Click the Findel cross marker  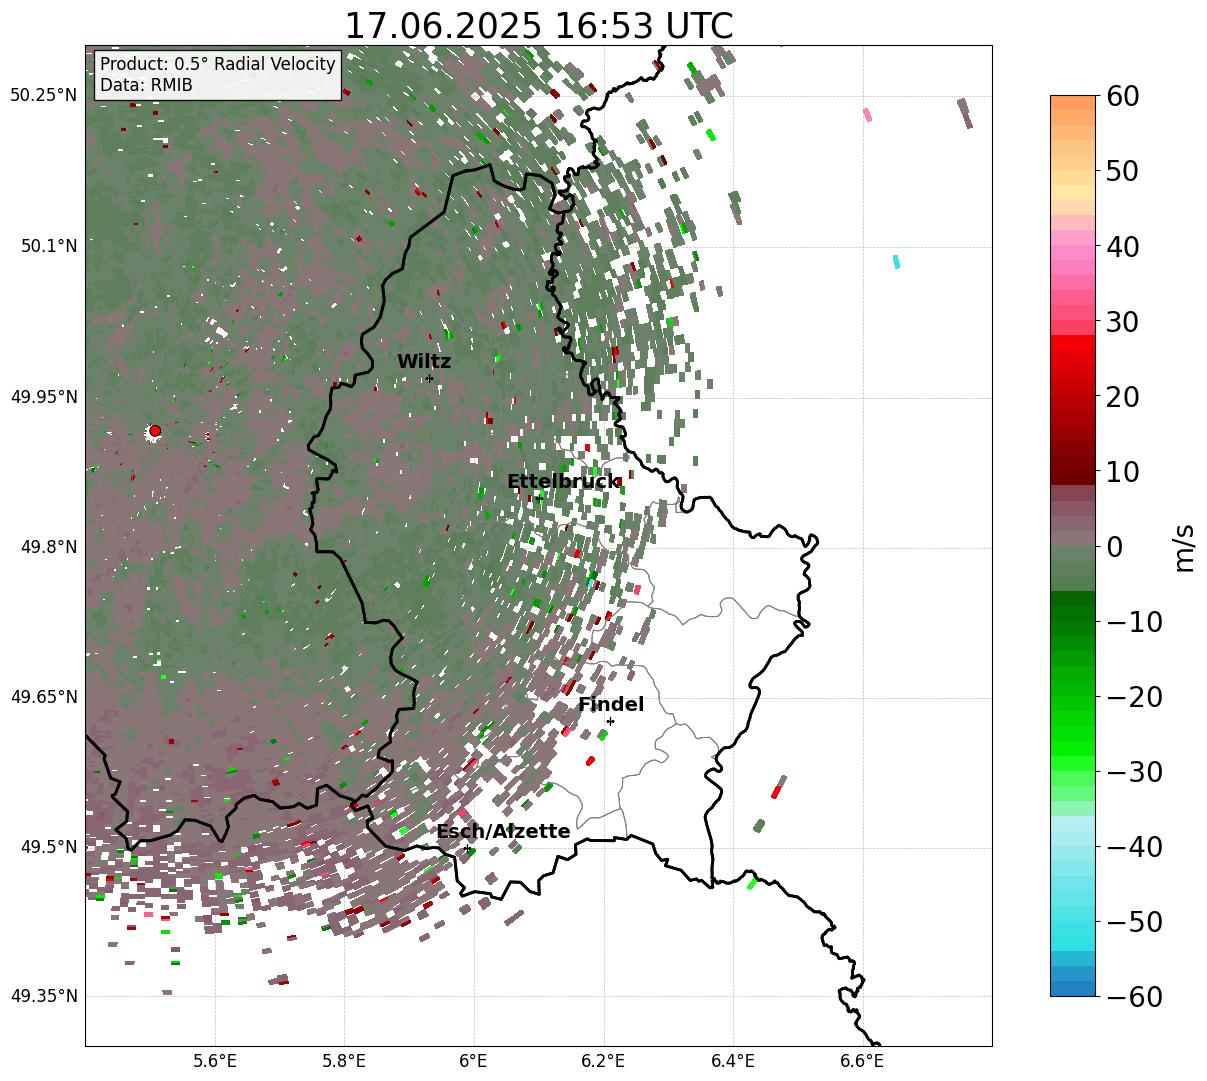610,721
